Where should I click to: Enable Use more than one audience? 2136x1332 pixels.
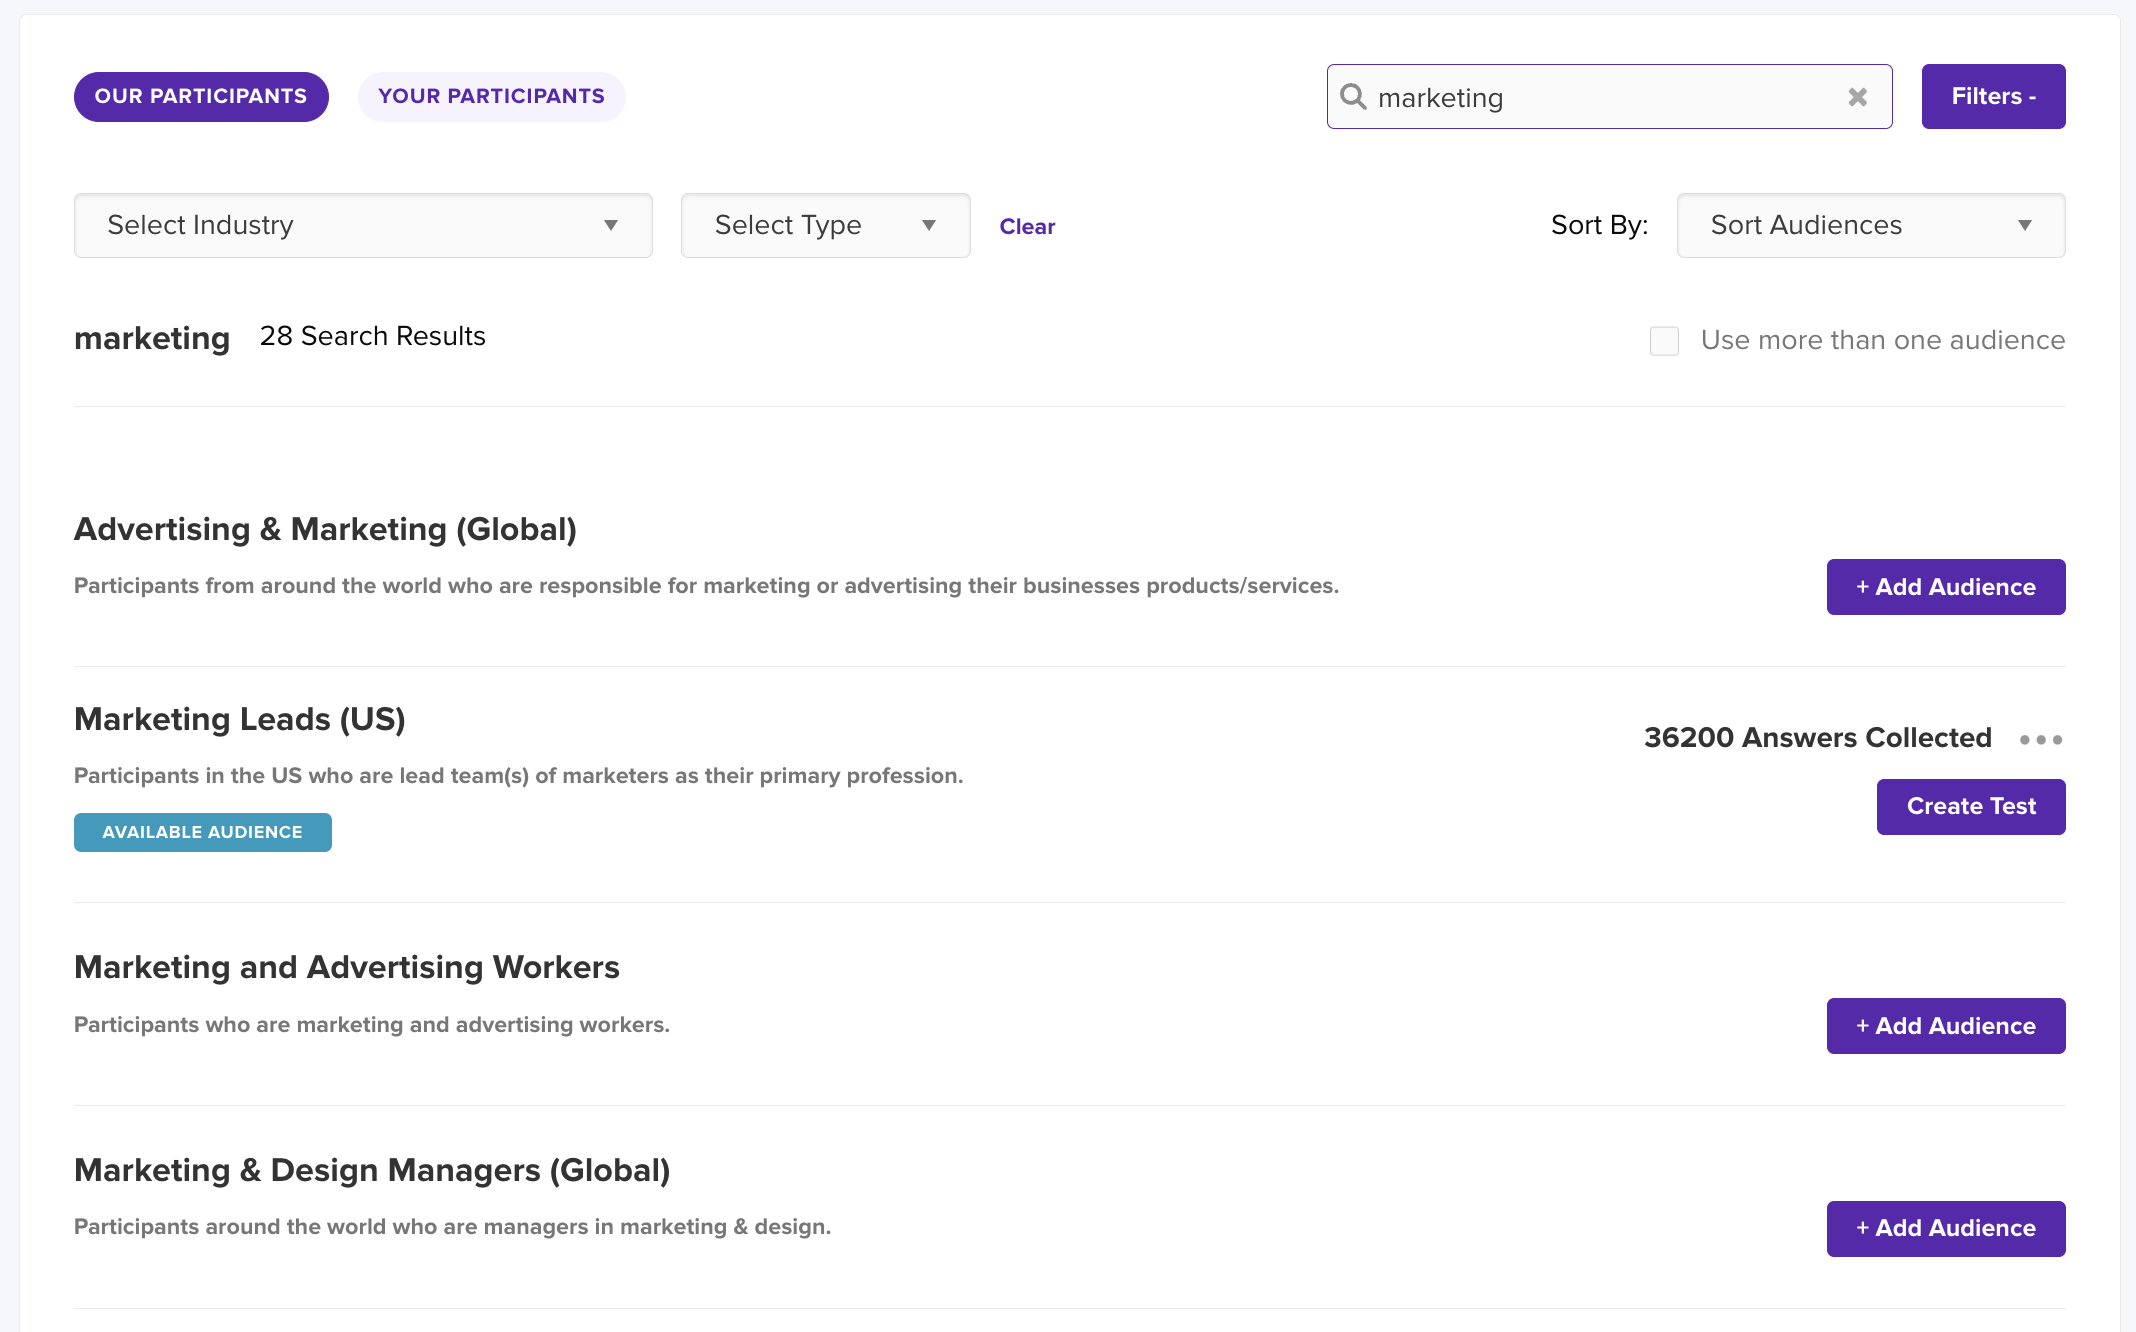click(x=1664, y=341)
